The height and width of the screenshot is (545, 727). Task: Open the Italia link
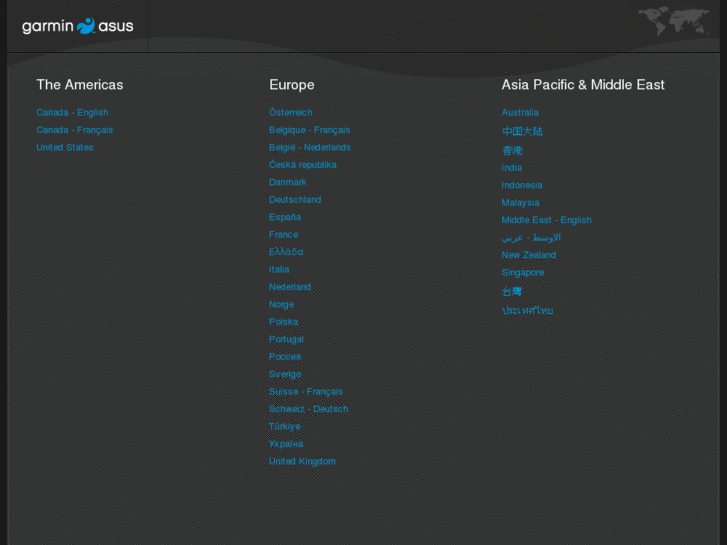279,269
